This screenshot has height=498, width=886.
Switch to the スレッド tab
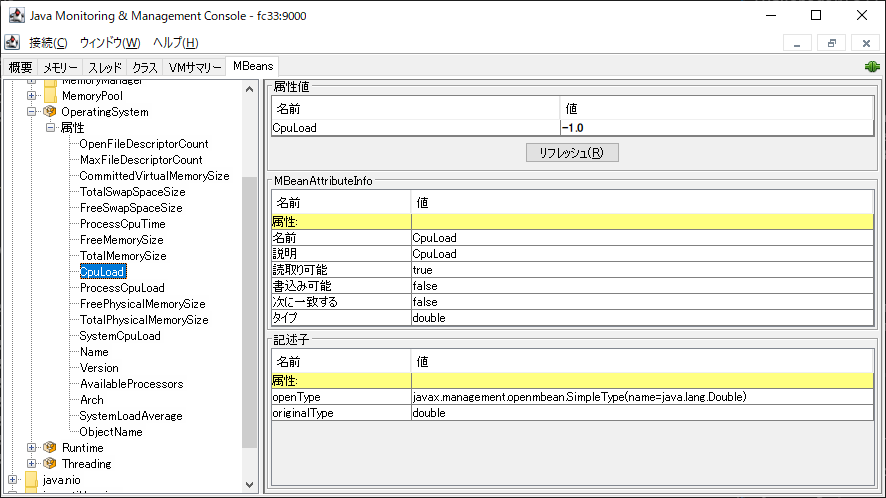105,67
